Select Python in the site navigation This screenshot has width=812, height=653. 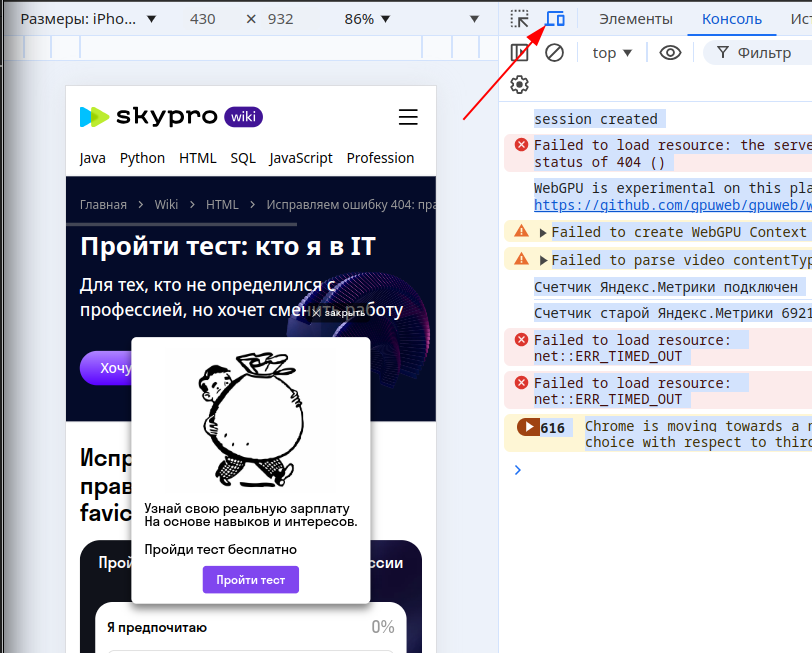[x=142, y=158]
